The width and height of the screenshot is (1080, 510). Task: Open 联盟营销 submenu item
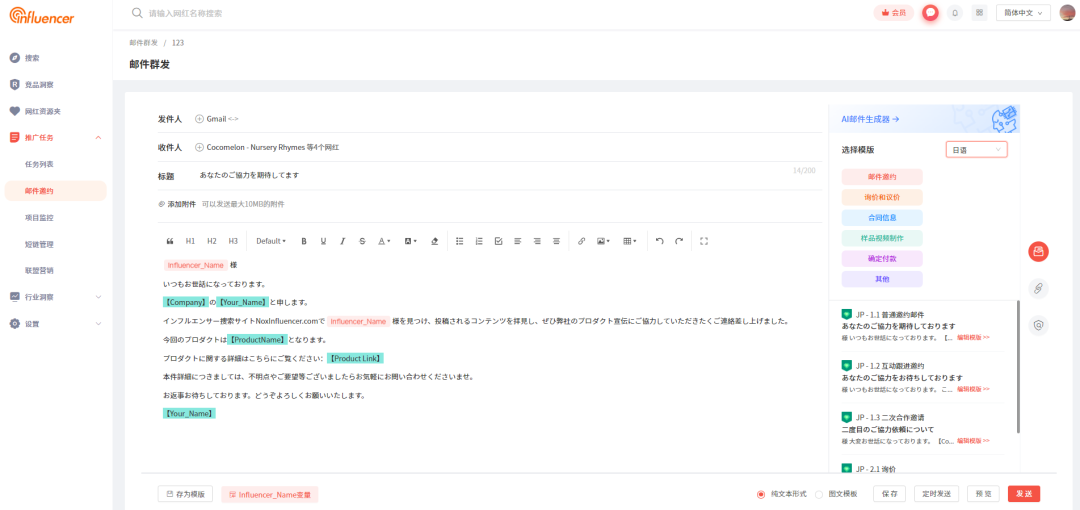(39, 270)
